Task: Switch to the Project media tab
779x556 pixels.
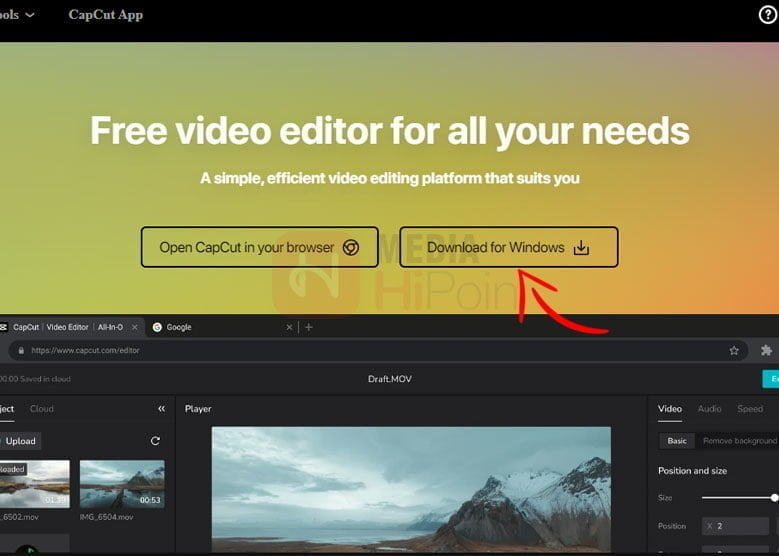Action: [x=7, y=409]
